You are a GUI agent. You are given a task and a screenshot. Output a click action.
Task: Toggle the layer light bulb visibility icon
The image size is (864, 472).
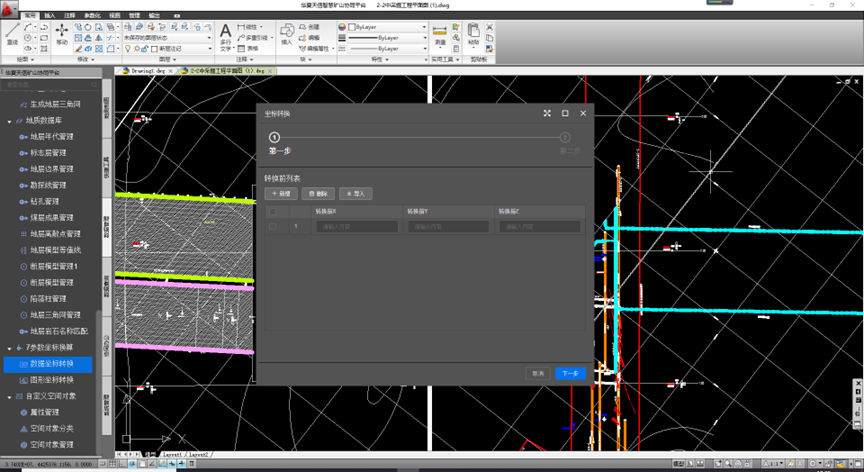(x=128, y=48)
